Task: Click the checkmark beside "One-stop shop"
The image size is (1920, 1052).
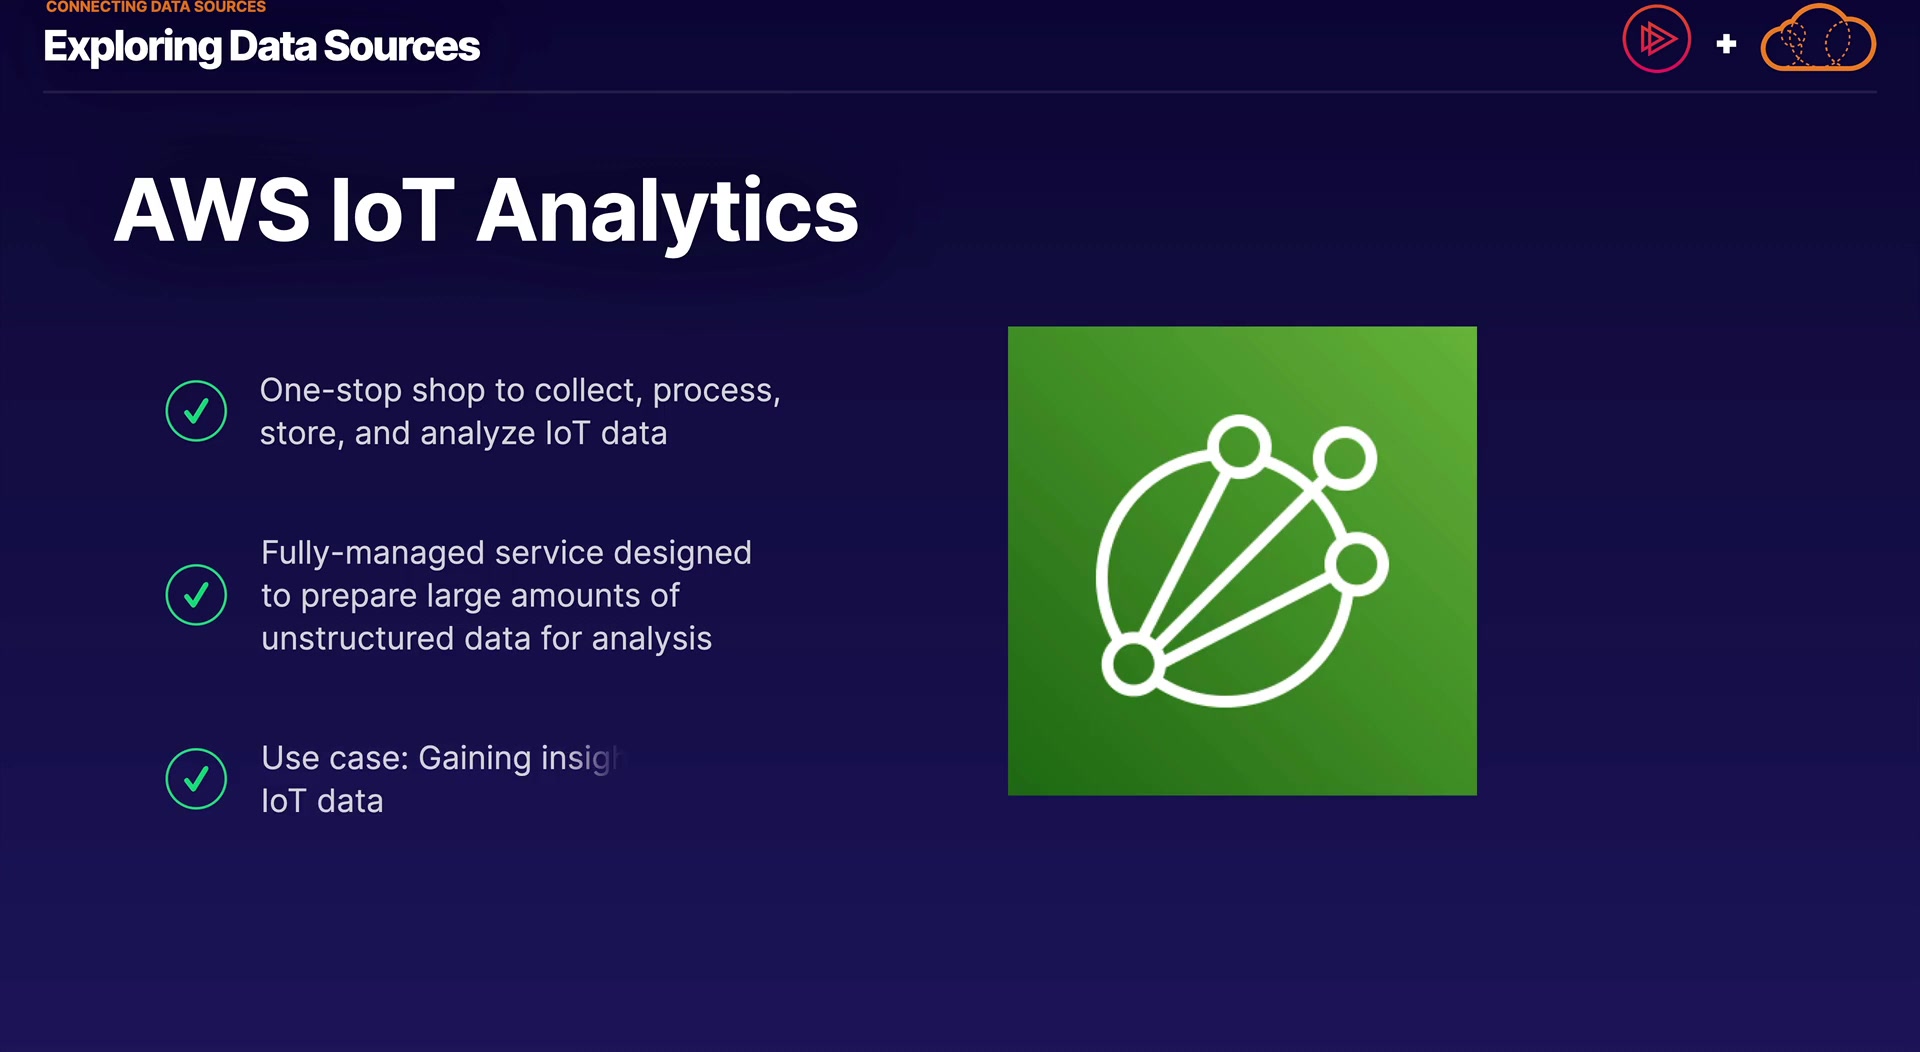Action: coord(196,411)
